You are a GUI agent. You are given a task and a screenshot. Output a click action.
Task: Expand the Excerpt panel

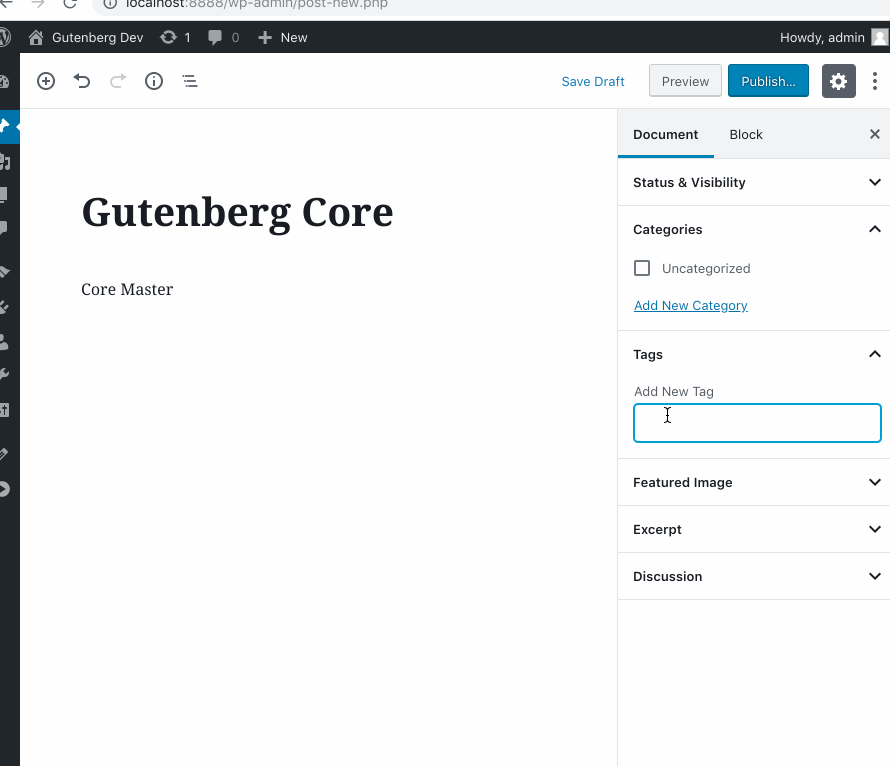753,529
